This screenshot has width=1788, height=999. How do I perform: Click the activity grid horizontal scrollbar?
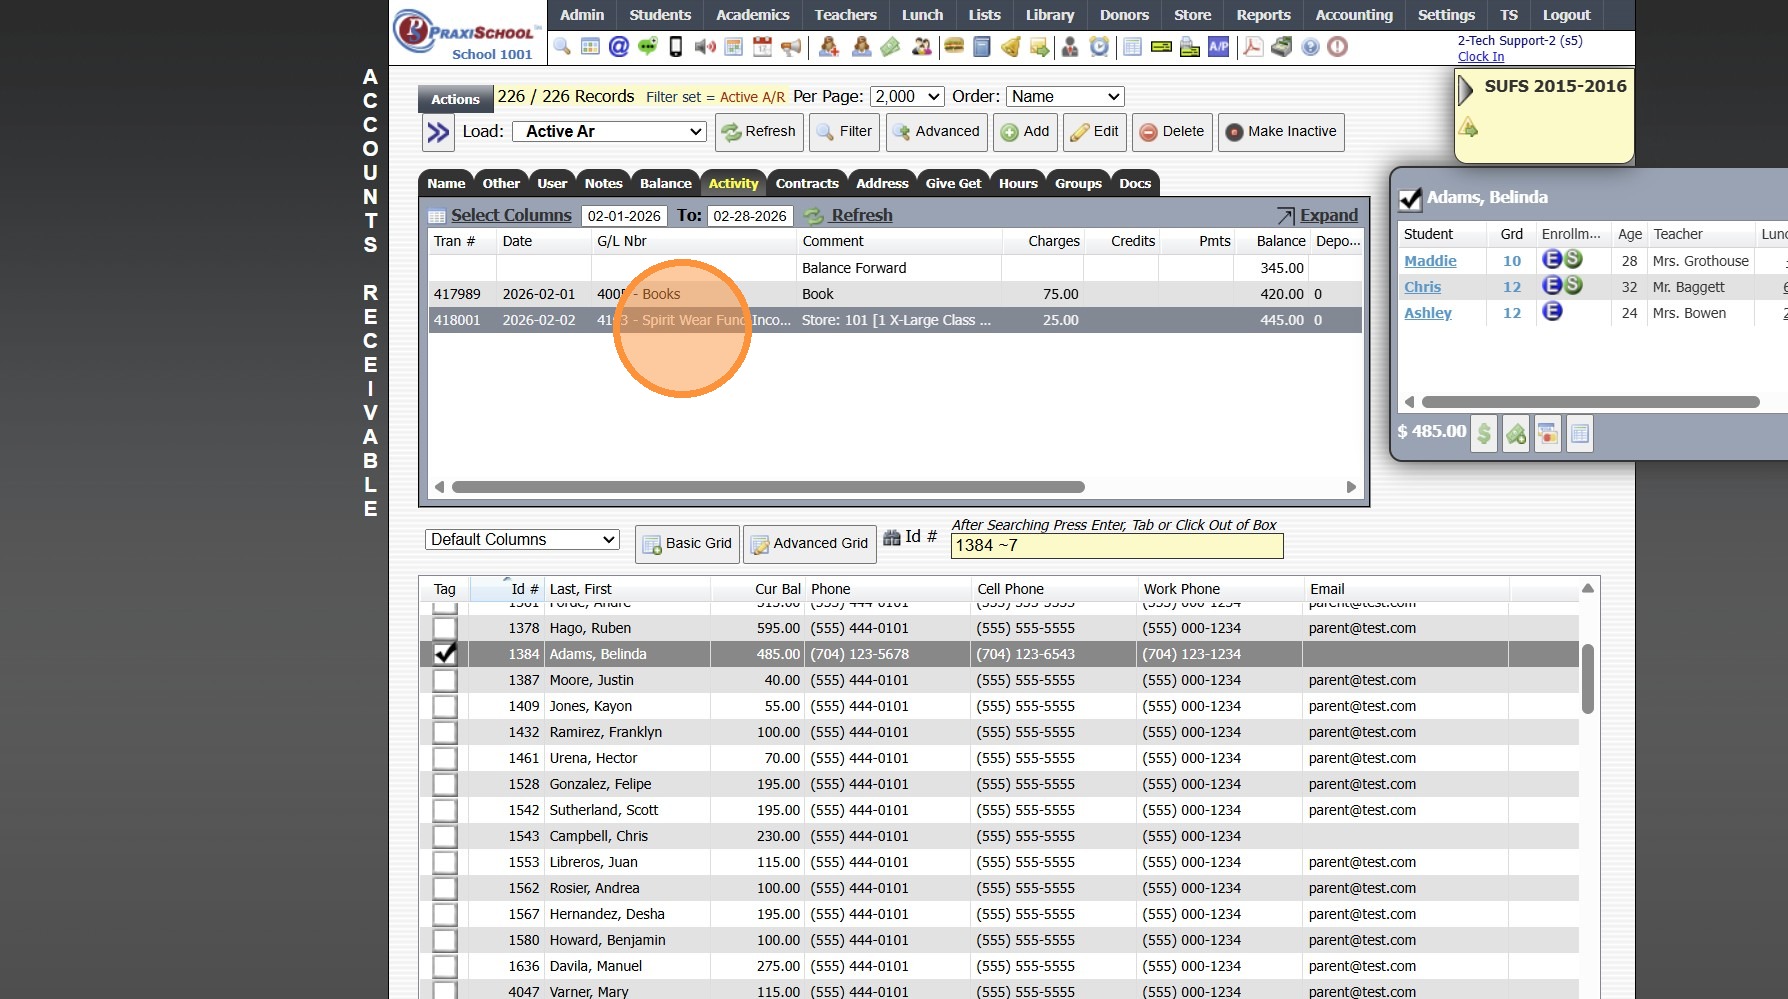tap(768, 487)
